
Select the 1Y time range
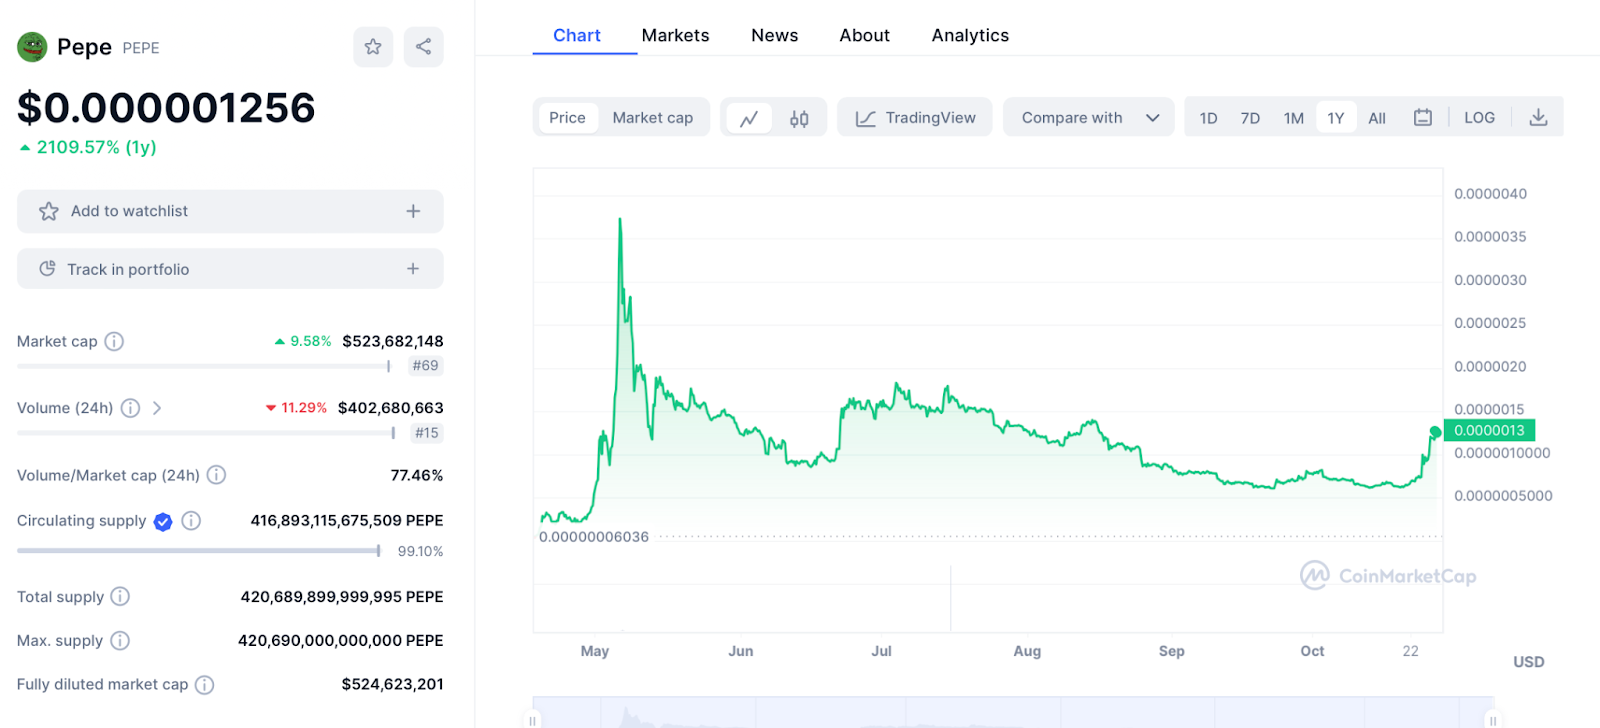click(x=1336, y=118)
